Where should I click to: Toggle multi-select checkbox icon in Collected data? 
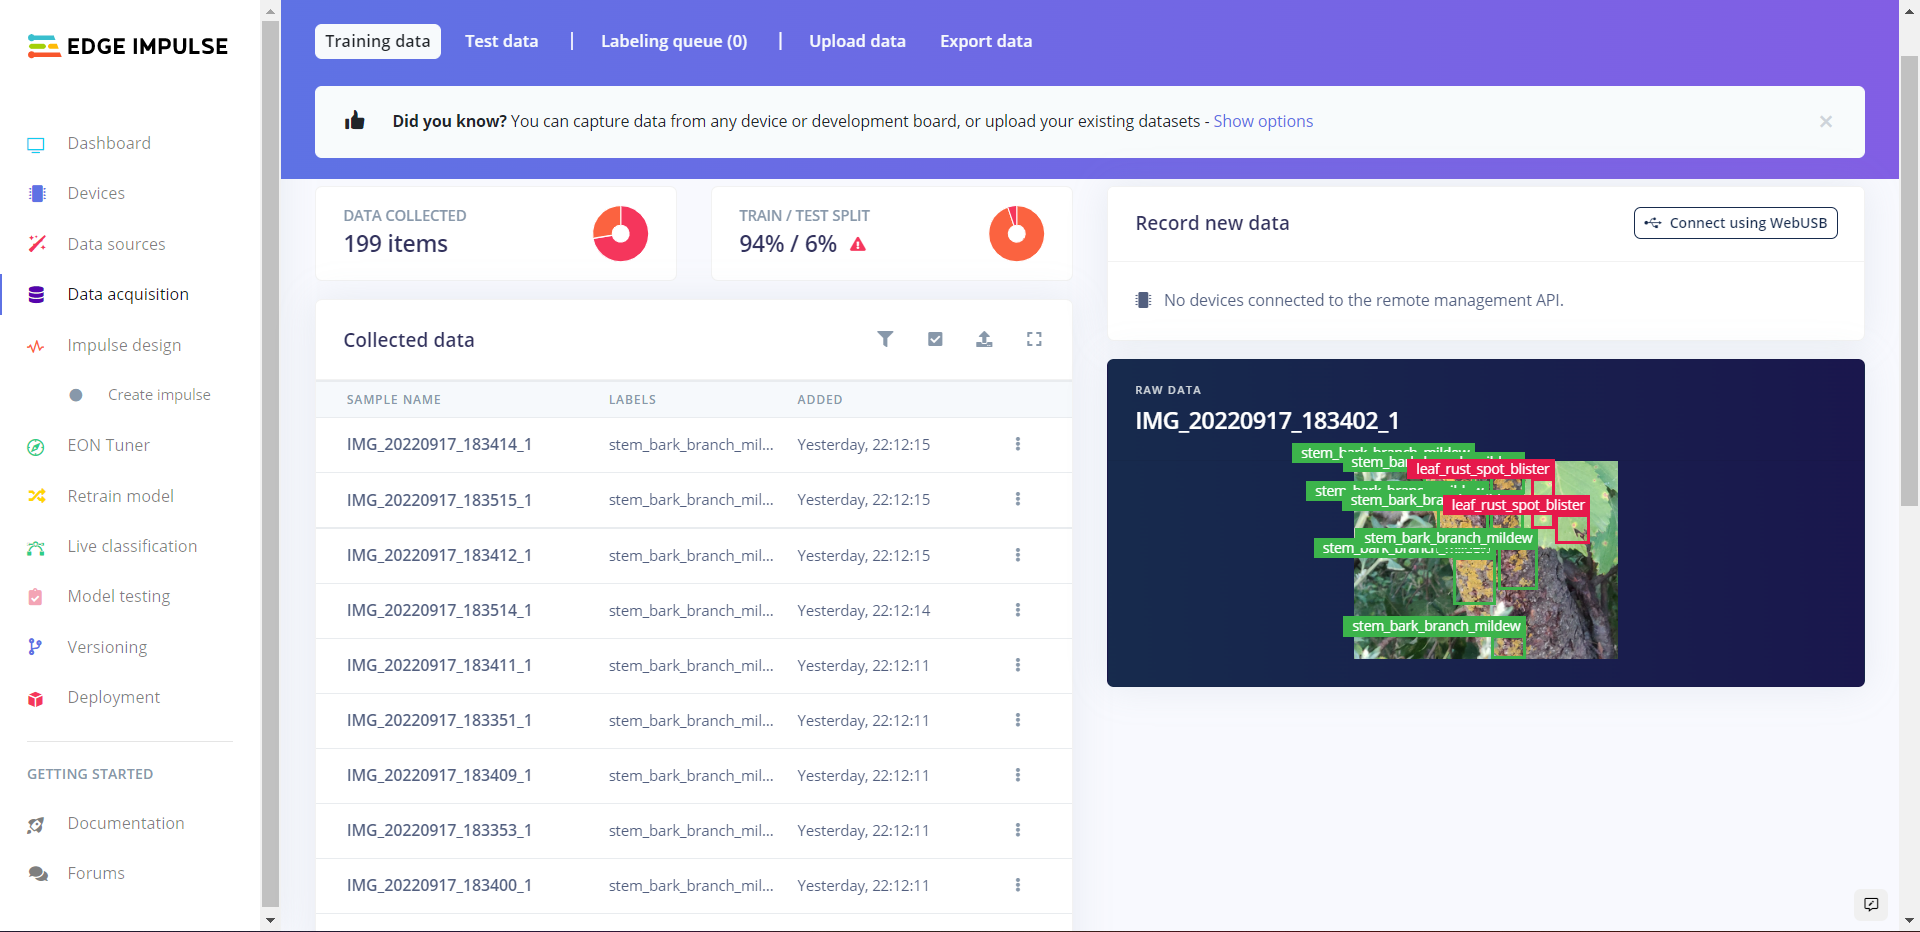(x=935, y=339)
